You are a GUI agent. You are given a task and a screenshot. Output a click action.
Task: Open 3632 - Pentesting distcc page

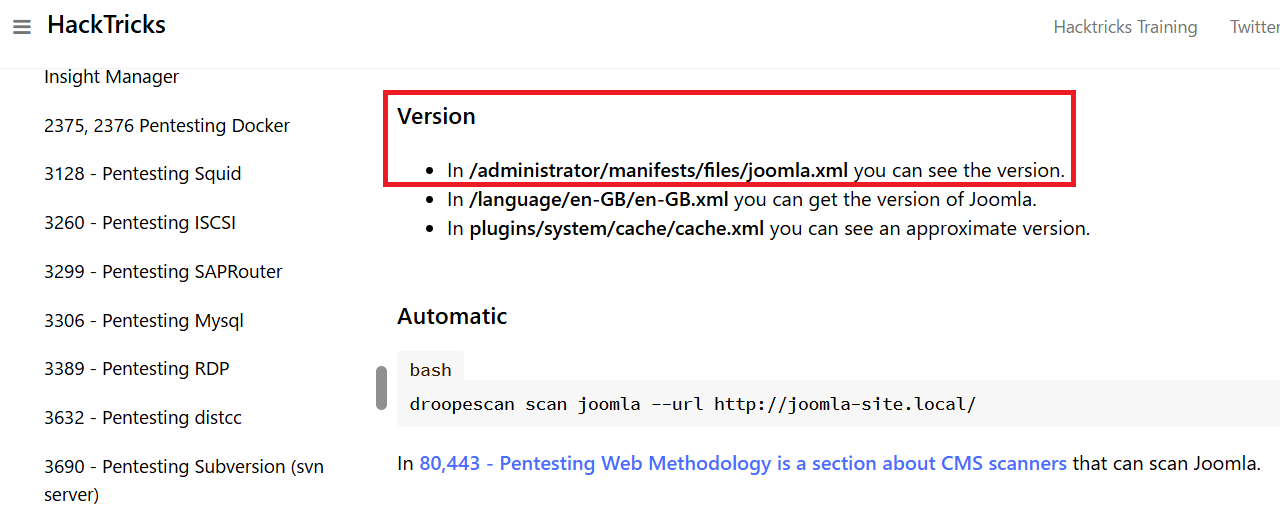pos(142,418)
